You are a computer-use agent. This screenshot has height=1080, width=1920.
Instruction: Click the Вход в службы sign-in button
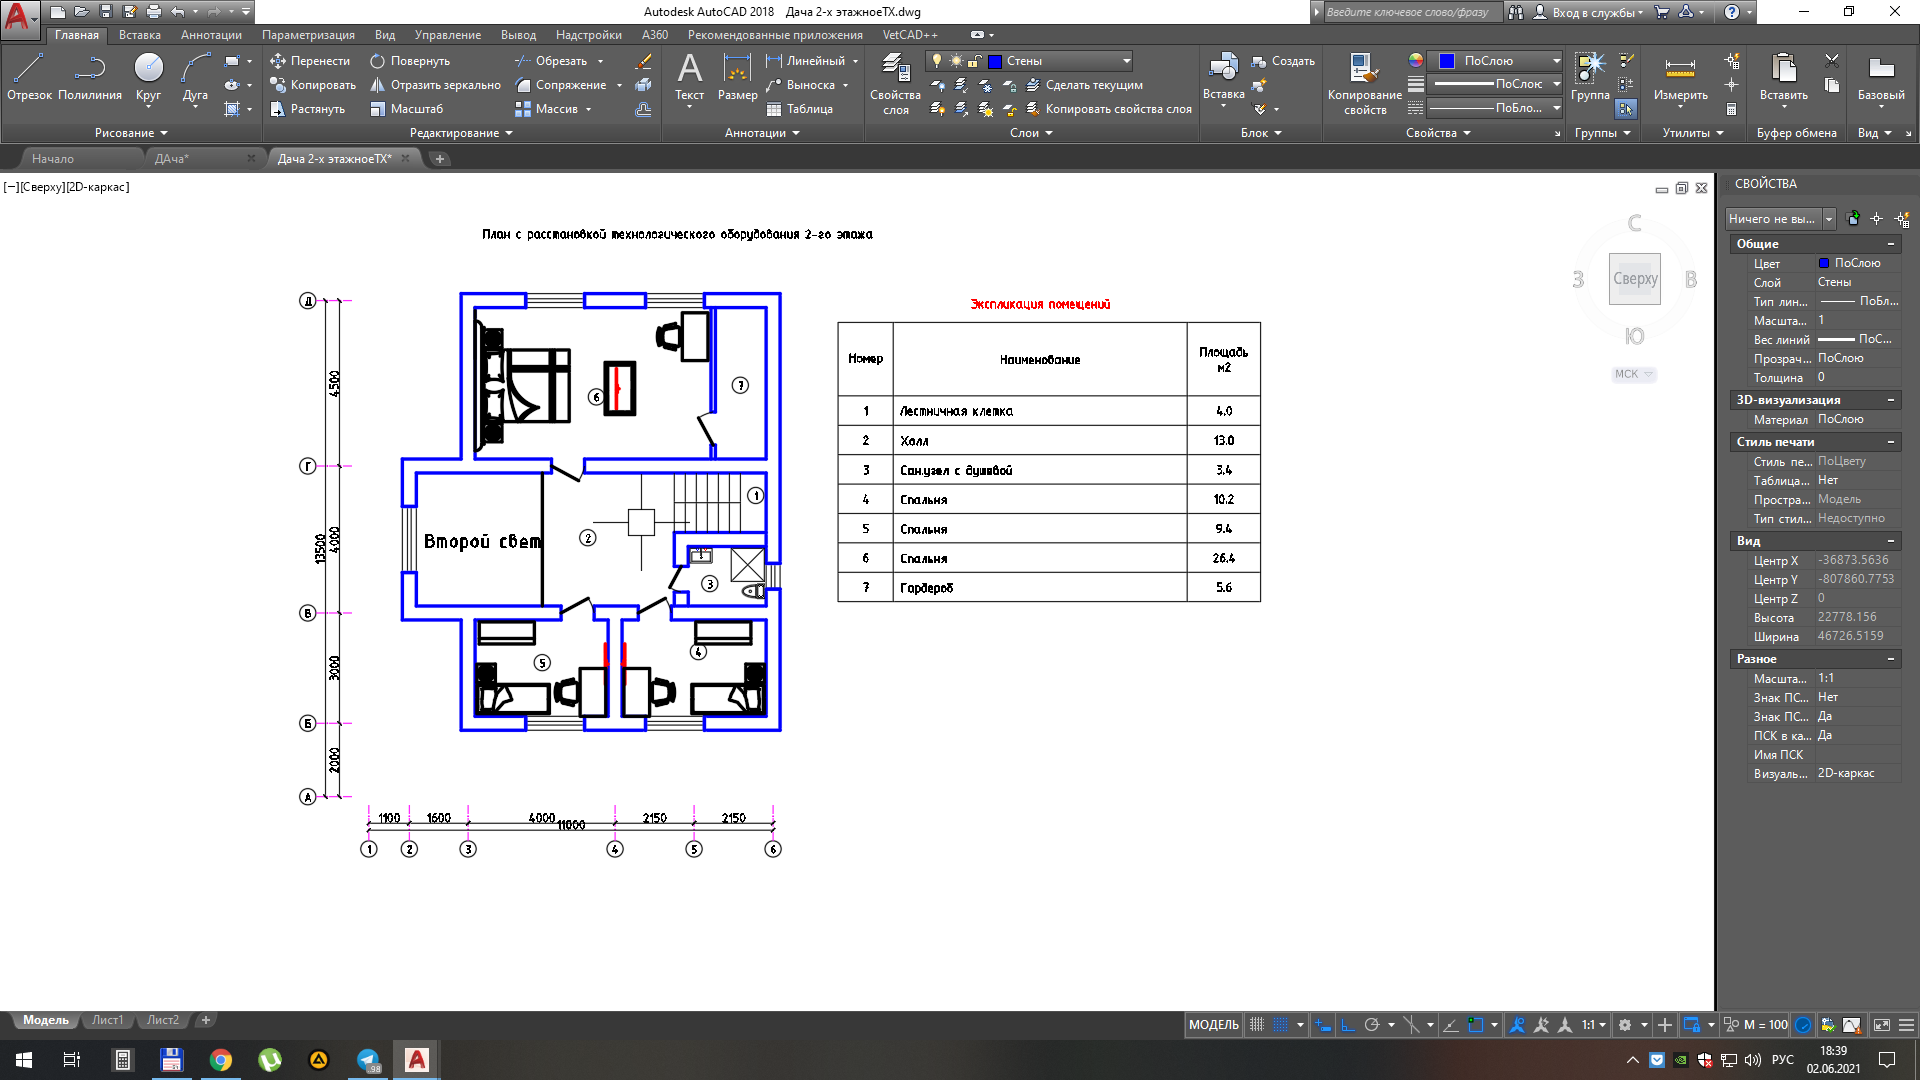tap(1589, 12)
